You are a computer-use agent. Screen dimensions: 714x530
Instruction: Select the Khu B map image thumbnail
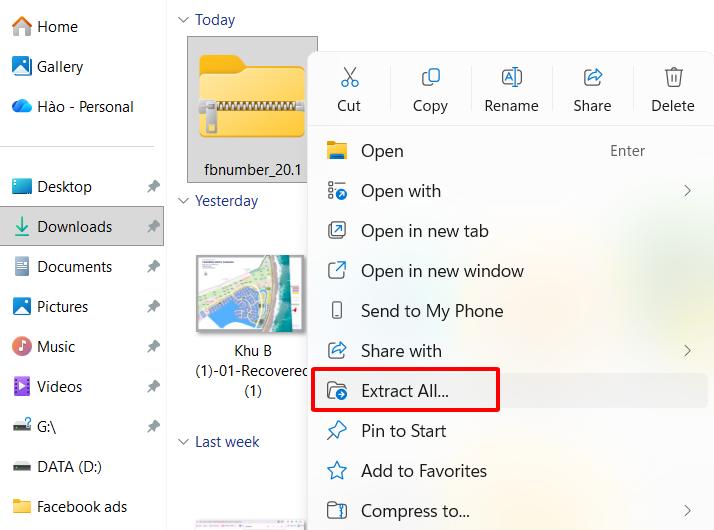click(x=250, y=294)
